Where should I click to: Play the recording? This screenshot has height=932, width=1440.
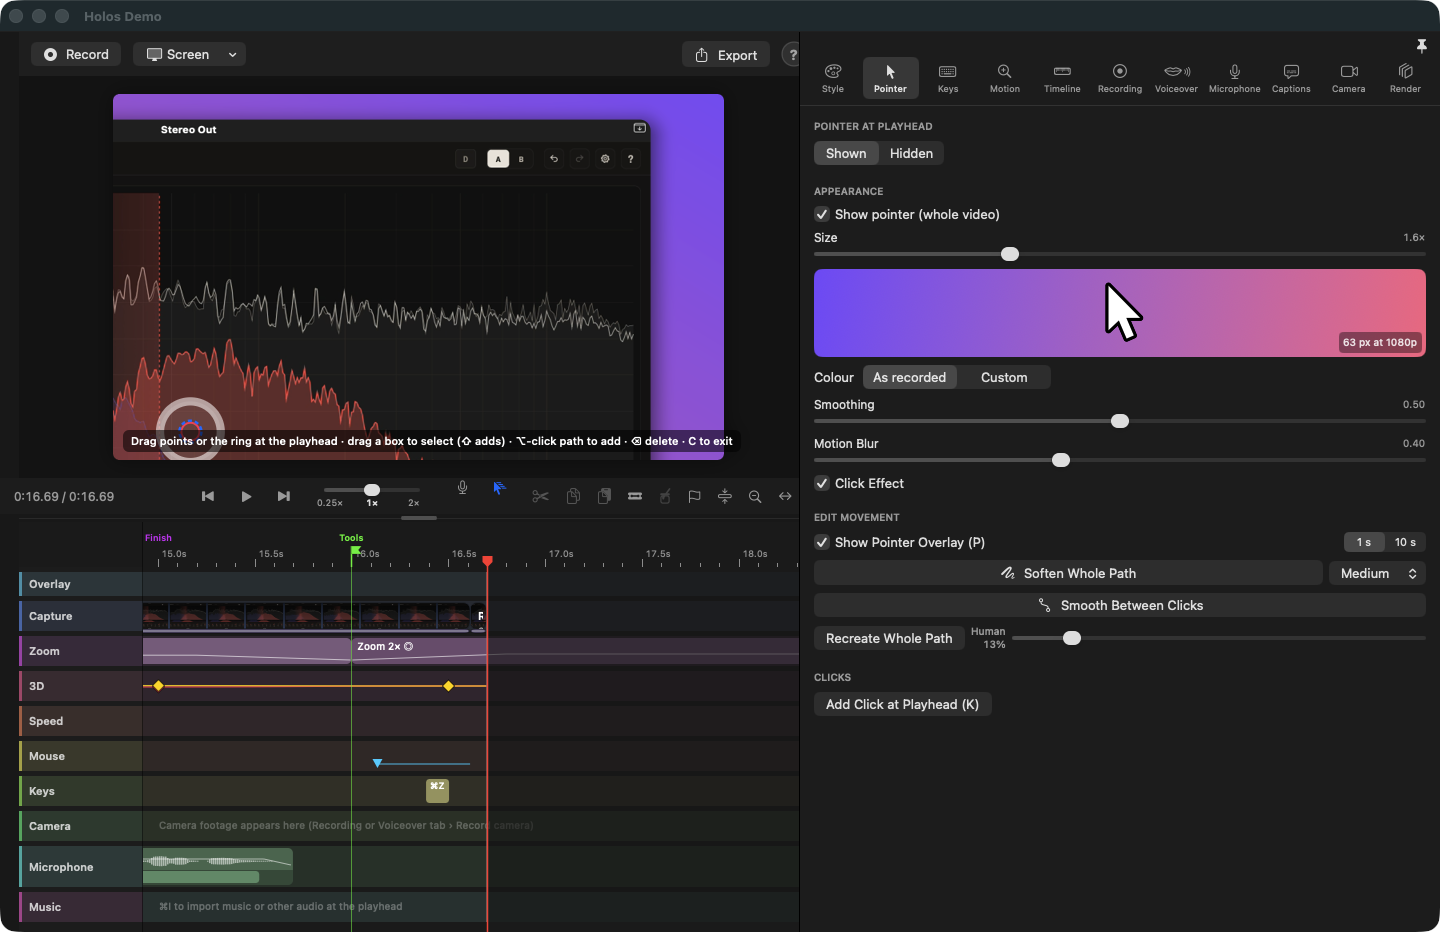pyautogui.click(x=246, y=496)
